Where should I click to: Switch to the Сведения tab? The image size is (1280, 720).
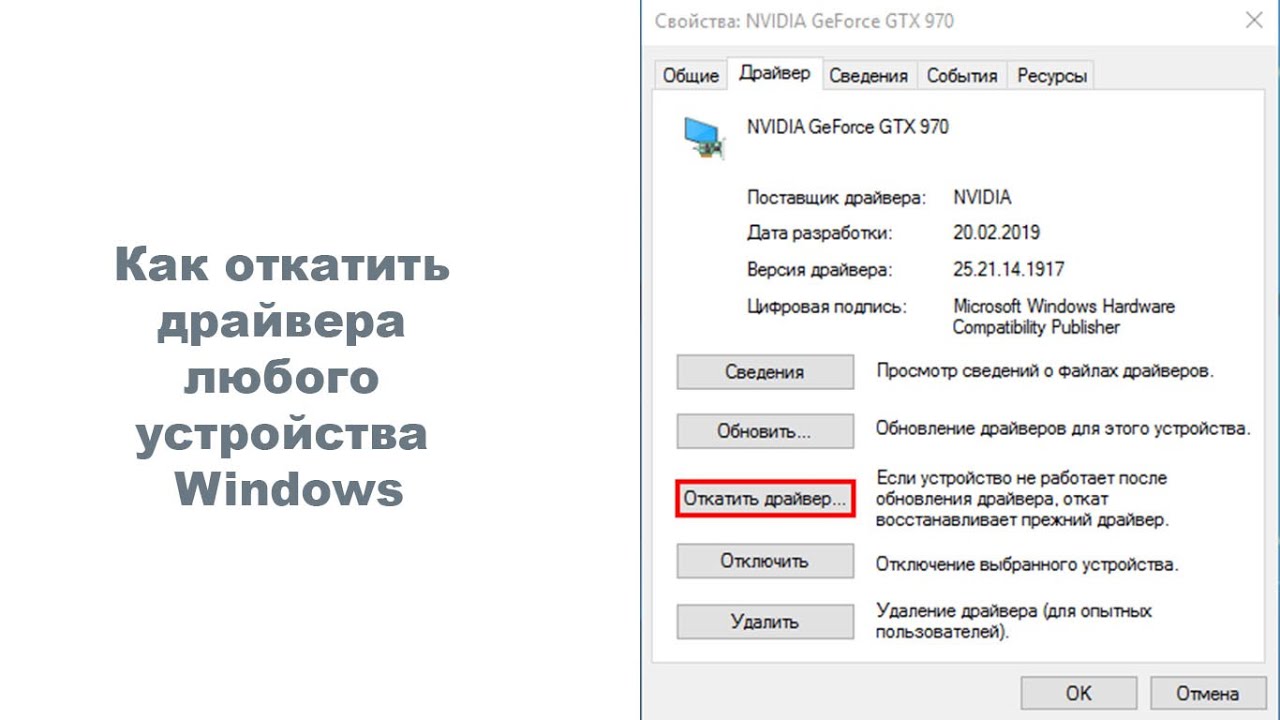pos(869,75)
